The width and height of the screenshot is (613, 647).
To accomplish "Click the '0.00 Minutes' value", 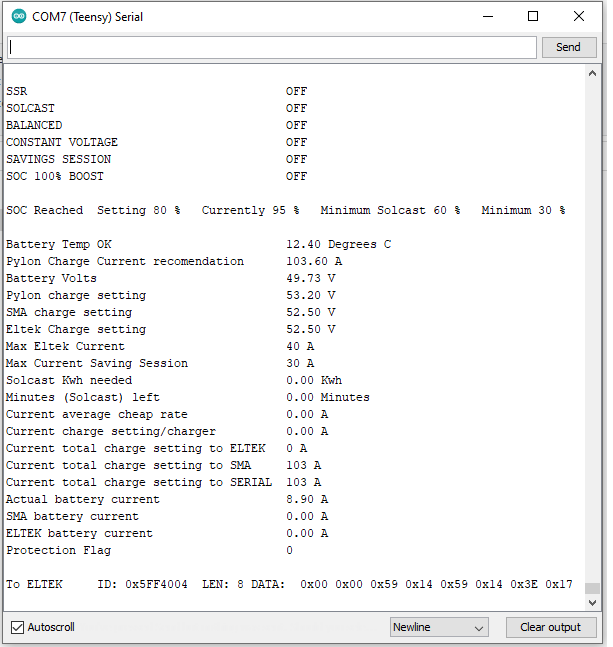I will (328, 397).
